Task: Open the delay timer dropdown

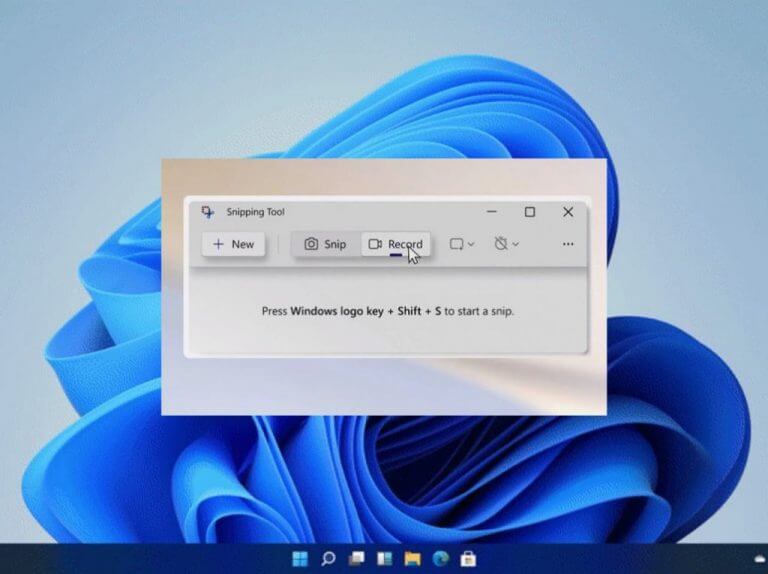Action: [506, 244]
